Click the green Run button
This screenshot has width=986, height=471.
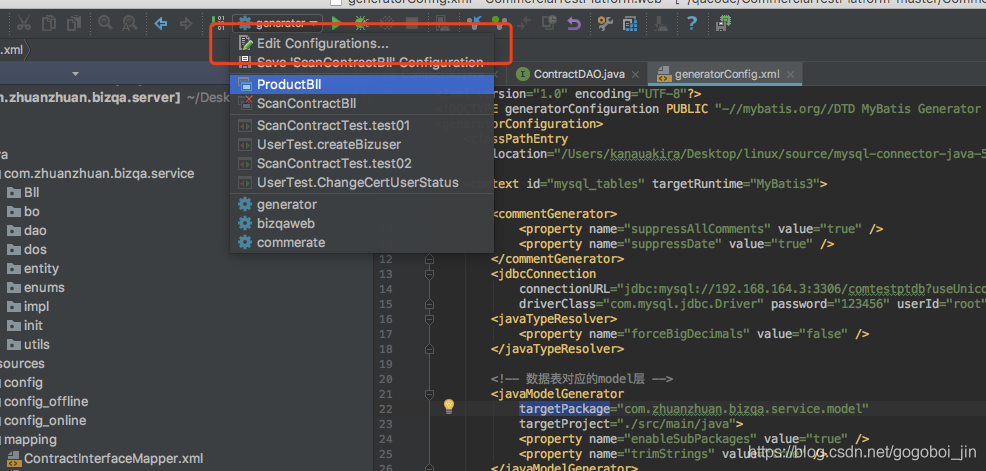point(337,24)
